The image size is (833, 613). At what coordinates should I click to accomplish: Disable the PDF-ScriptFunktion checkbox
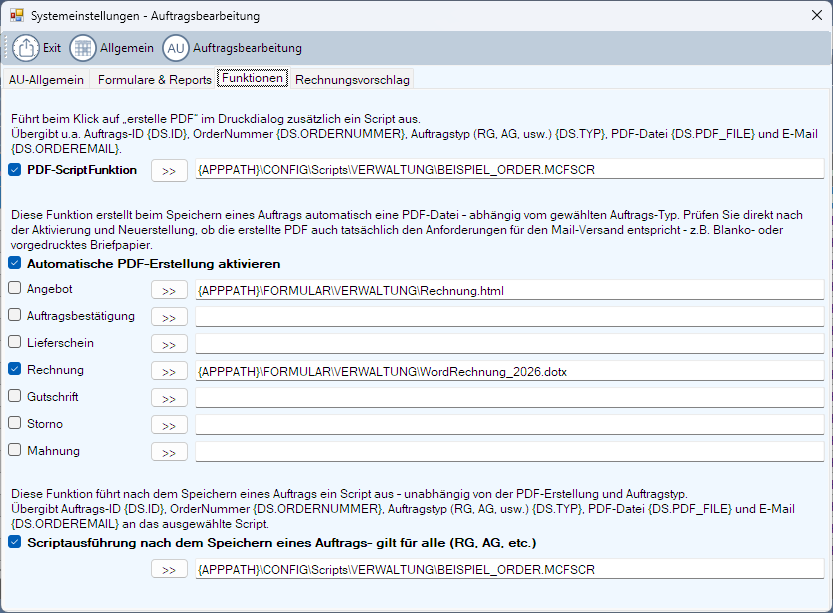[14, 170]
